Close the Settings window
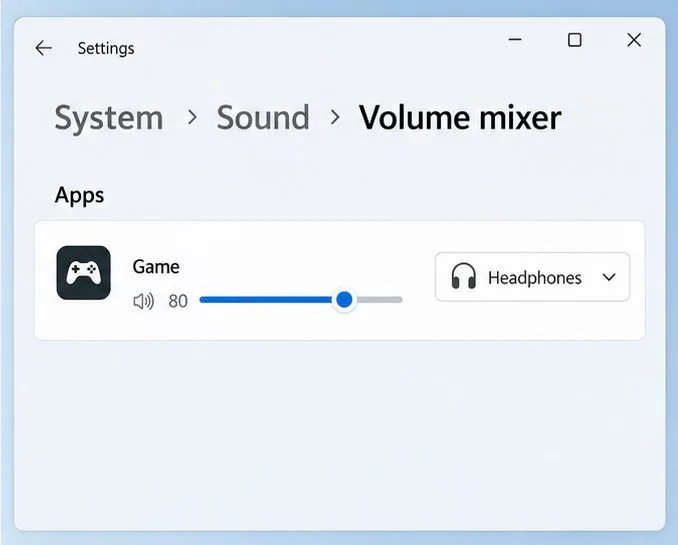Viewport: 678px width, 545px height. click(x=634, y=40)
